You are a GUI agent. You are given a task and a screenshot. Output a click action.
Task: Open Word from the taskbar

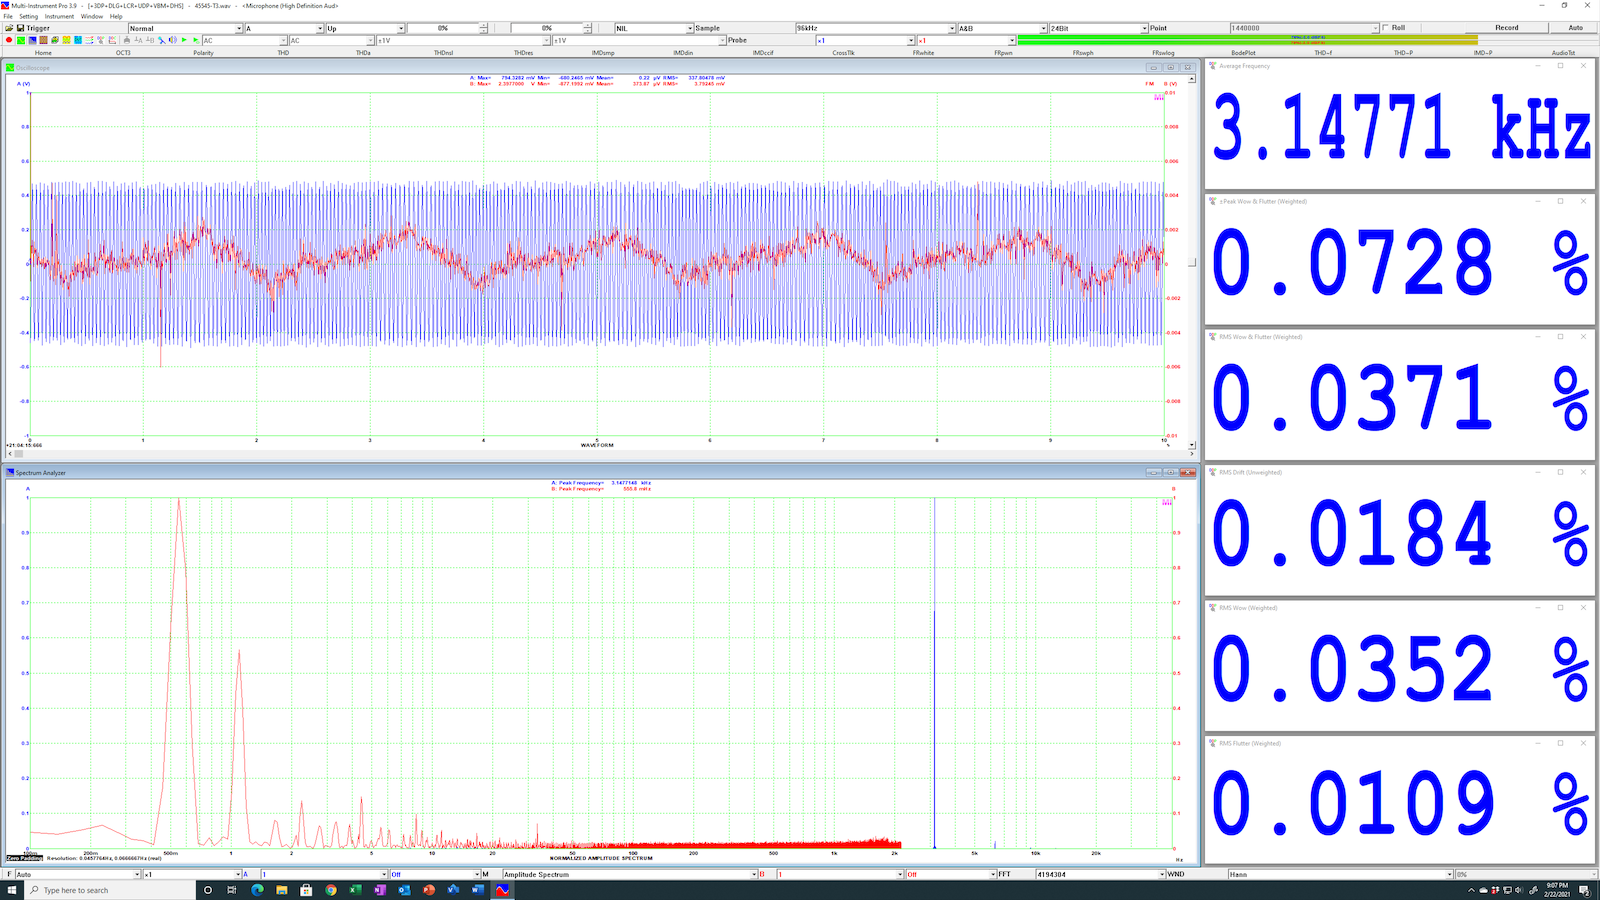(478, 890)
